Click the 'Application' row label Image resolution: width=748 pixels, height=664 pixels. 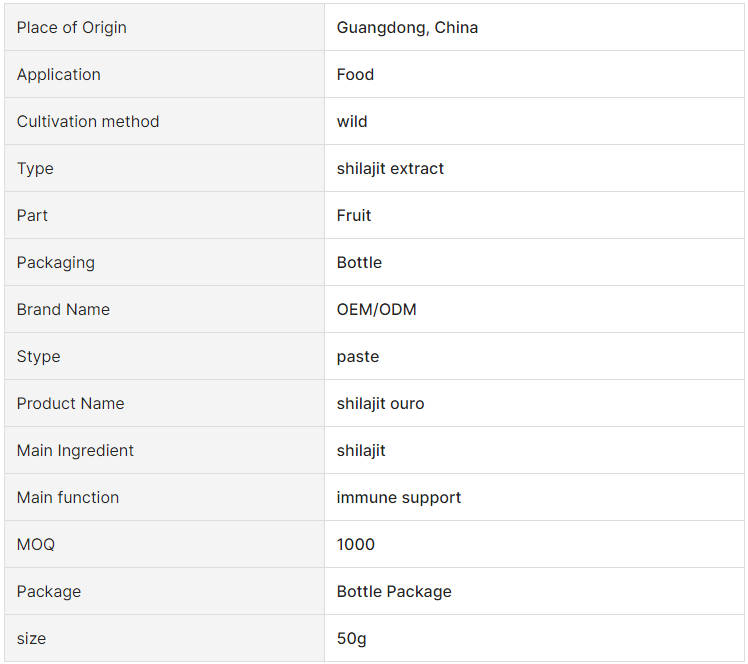coord(59,74)
